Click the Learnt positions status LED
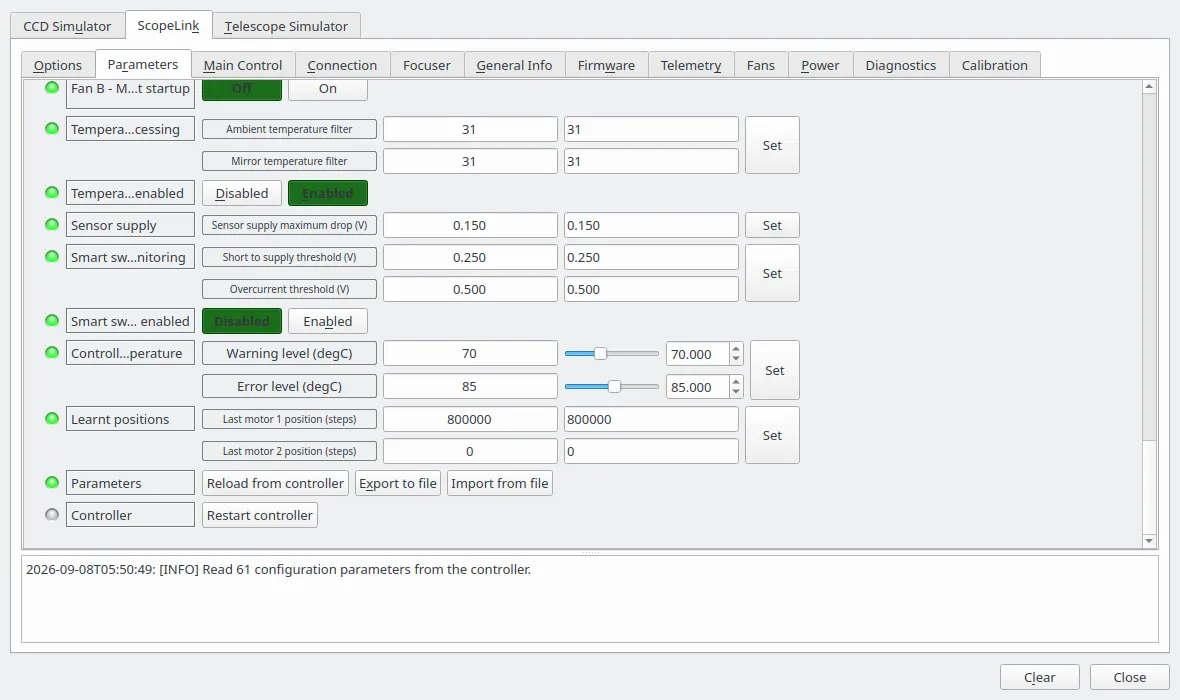 coord(52,418)
